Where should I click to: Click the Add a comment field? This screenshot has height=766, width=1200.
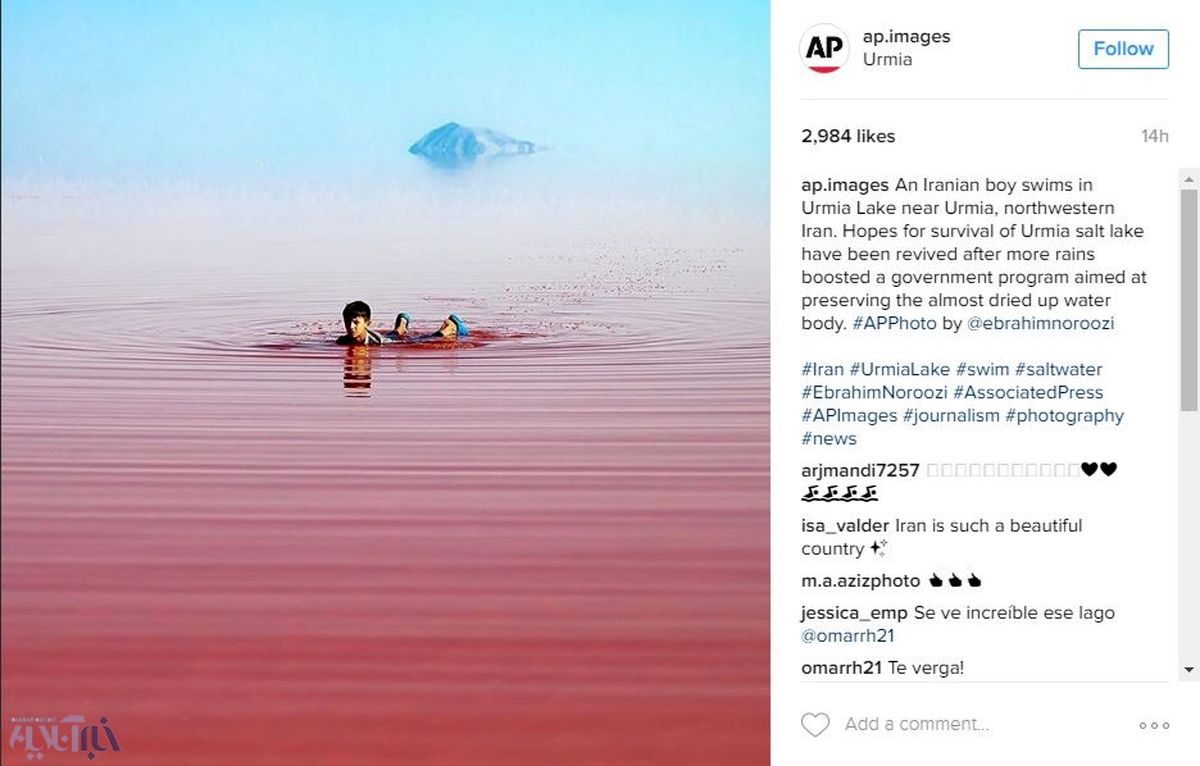[916, 724]
